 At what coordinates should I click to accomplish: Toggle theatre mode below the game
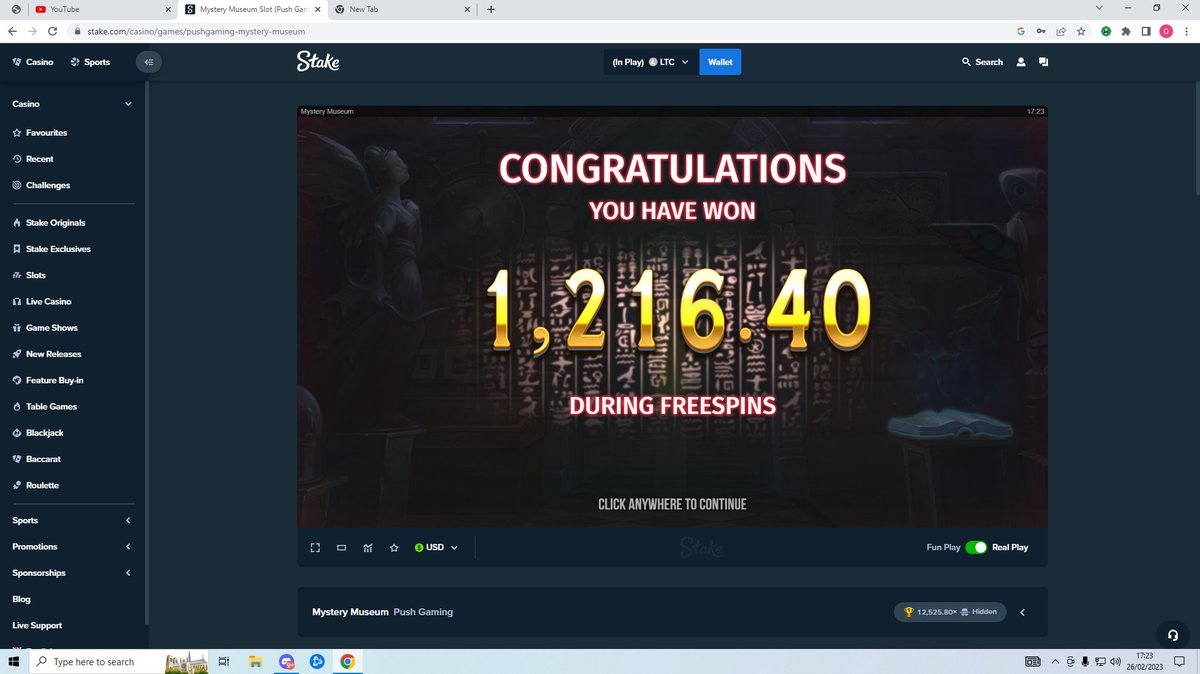pyautogui.click(x=341, y=547)
